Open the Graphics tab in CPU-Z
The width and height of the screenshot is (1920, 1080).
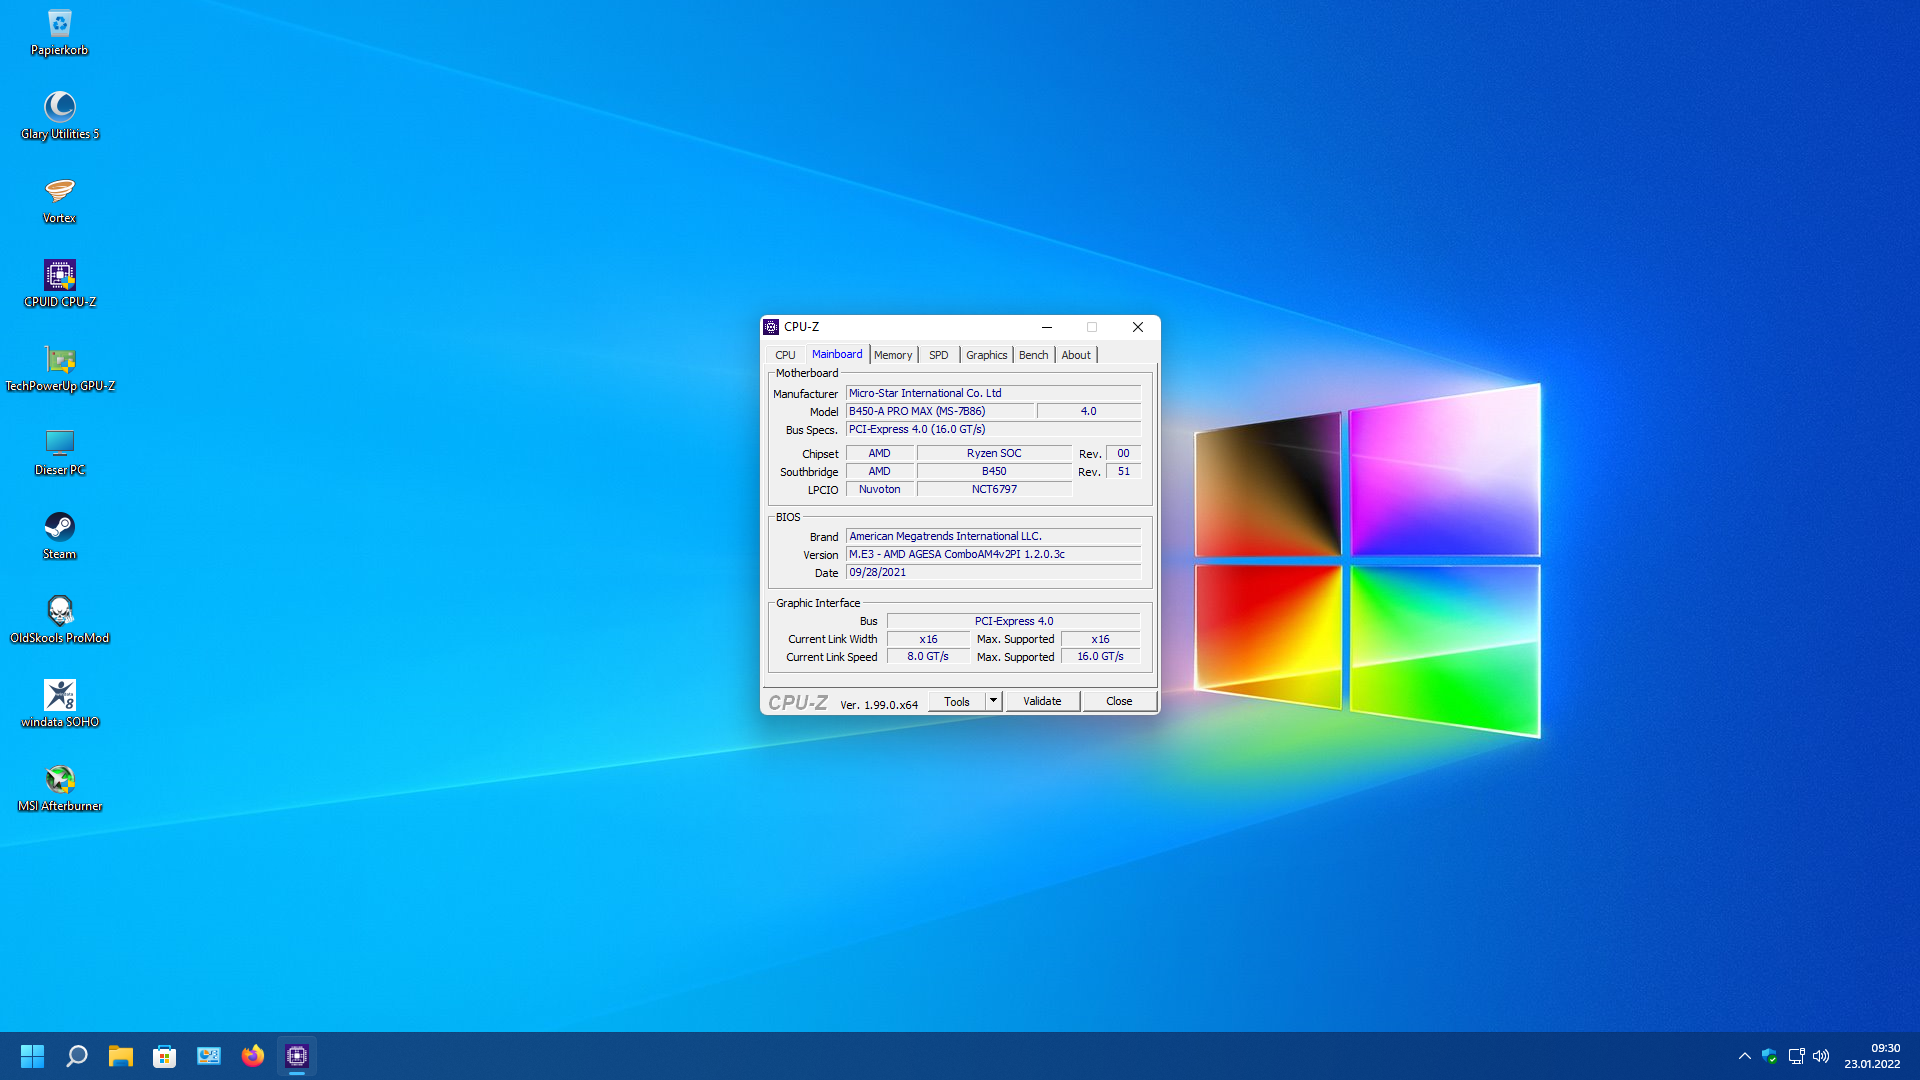[986, 355]
